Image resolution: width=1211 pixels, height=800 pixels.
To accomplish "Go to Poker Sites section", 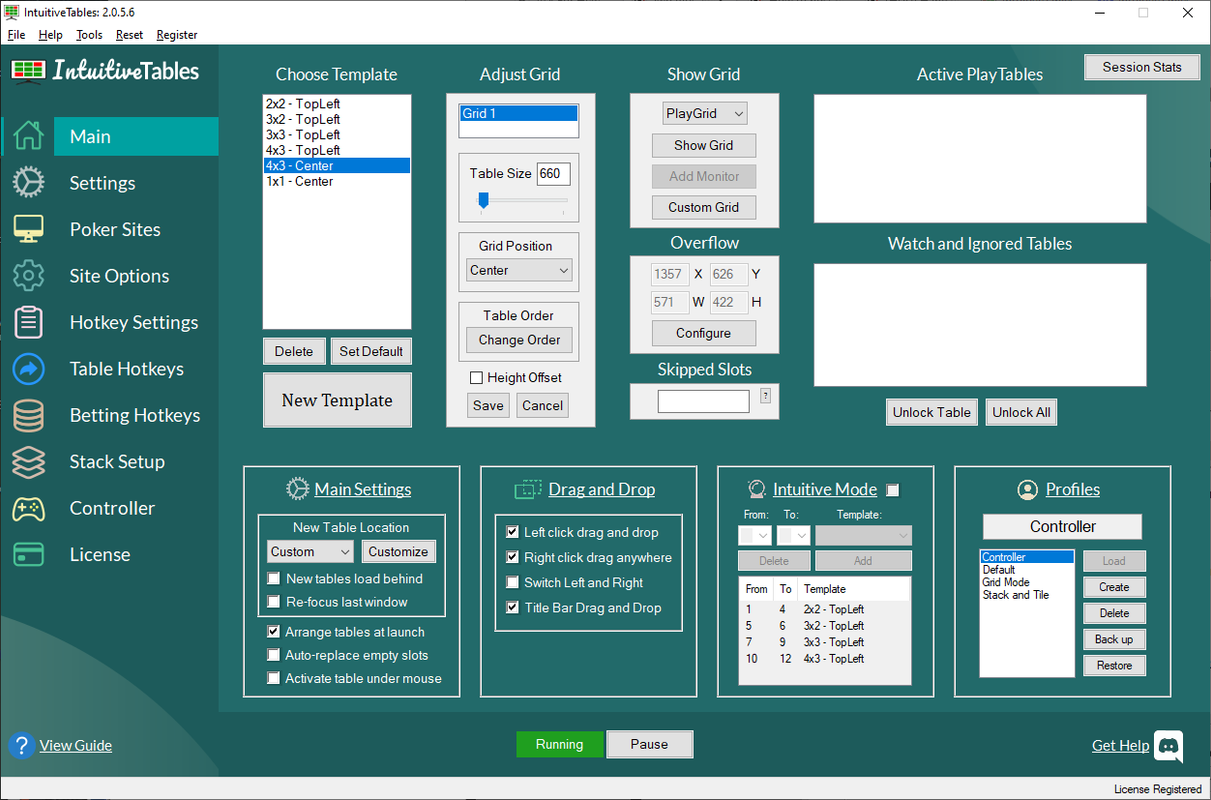I will click(115, 229).
